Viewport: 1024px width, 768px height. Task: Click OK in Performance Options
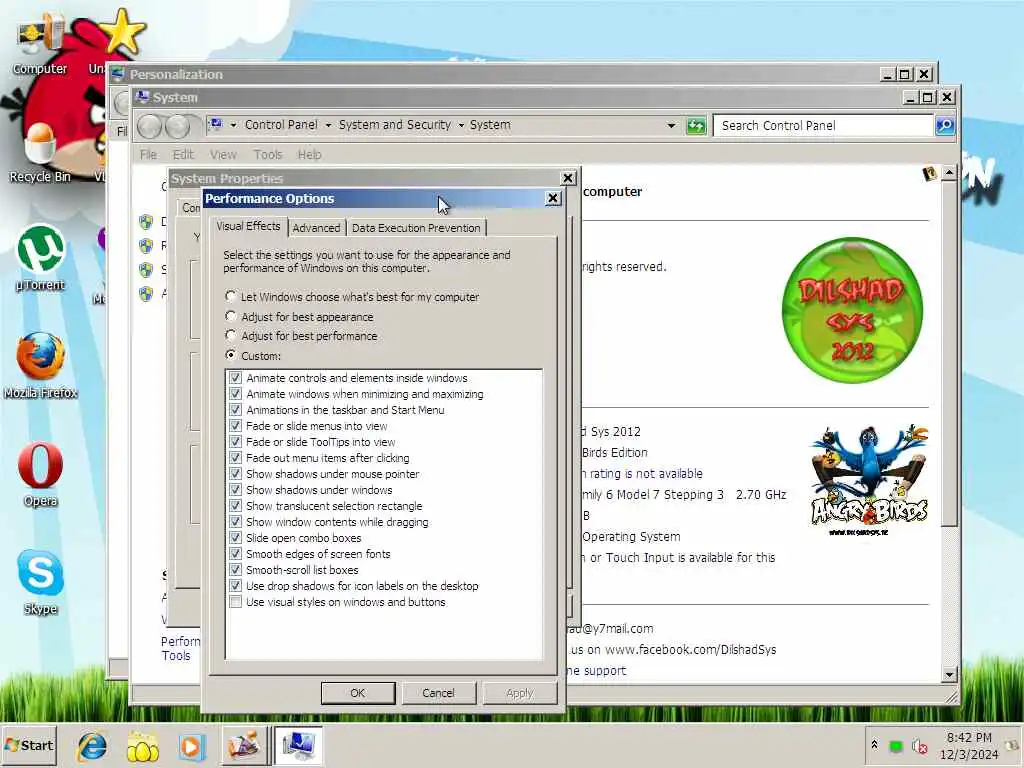click(358, 693)
